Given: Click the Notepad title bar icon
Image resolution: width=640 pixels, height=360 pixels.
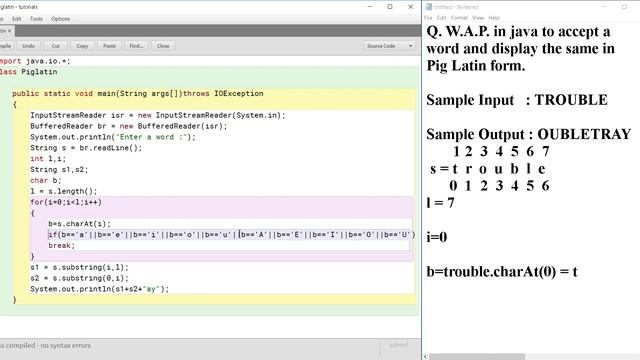Looking at the screenshot, I should point(429,7).
